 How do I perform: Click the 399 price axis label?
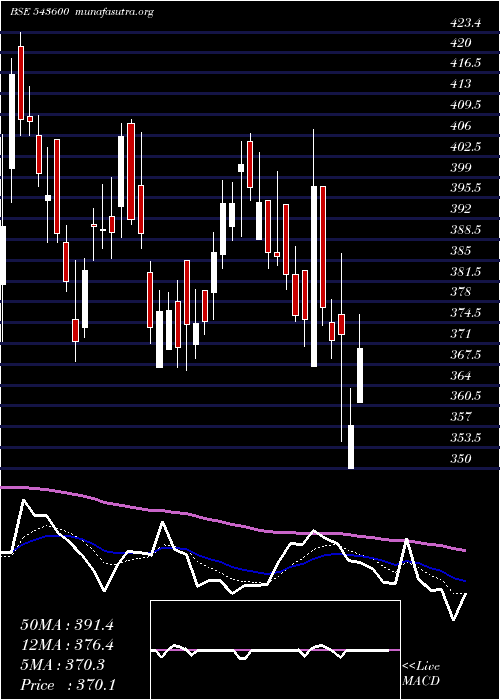pos(461,167)
